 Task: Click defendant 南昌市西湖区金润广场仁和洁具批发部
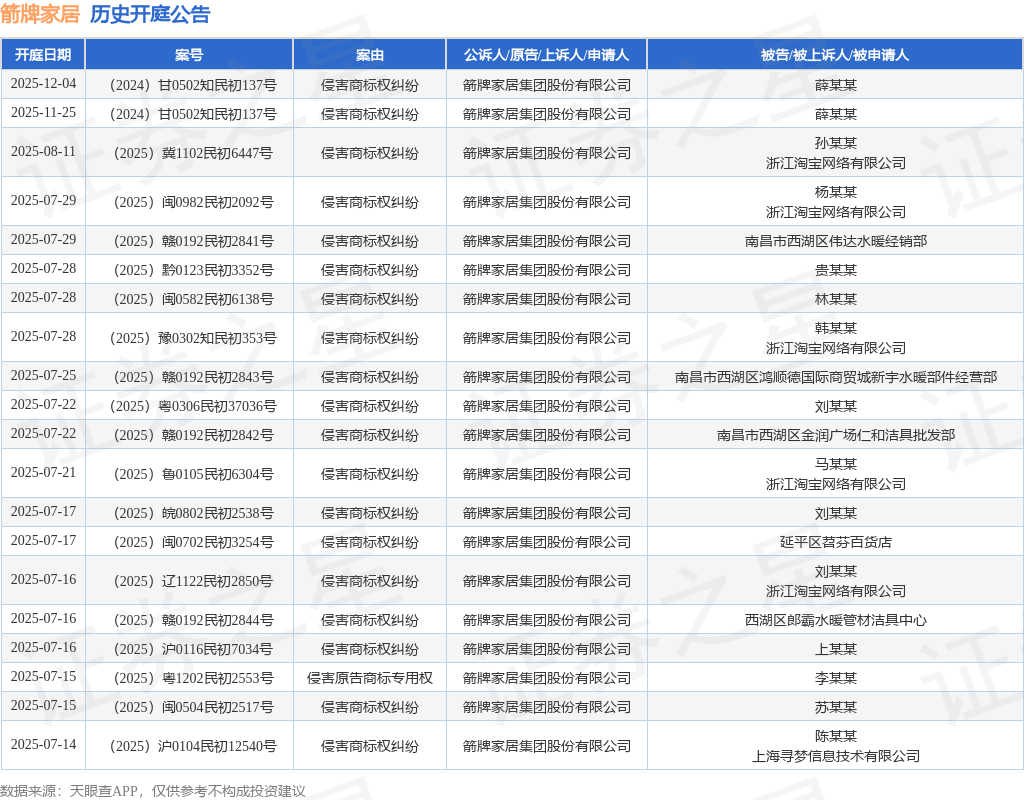835,435
